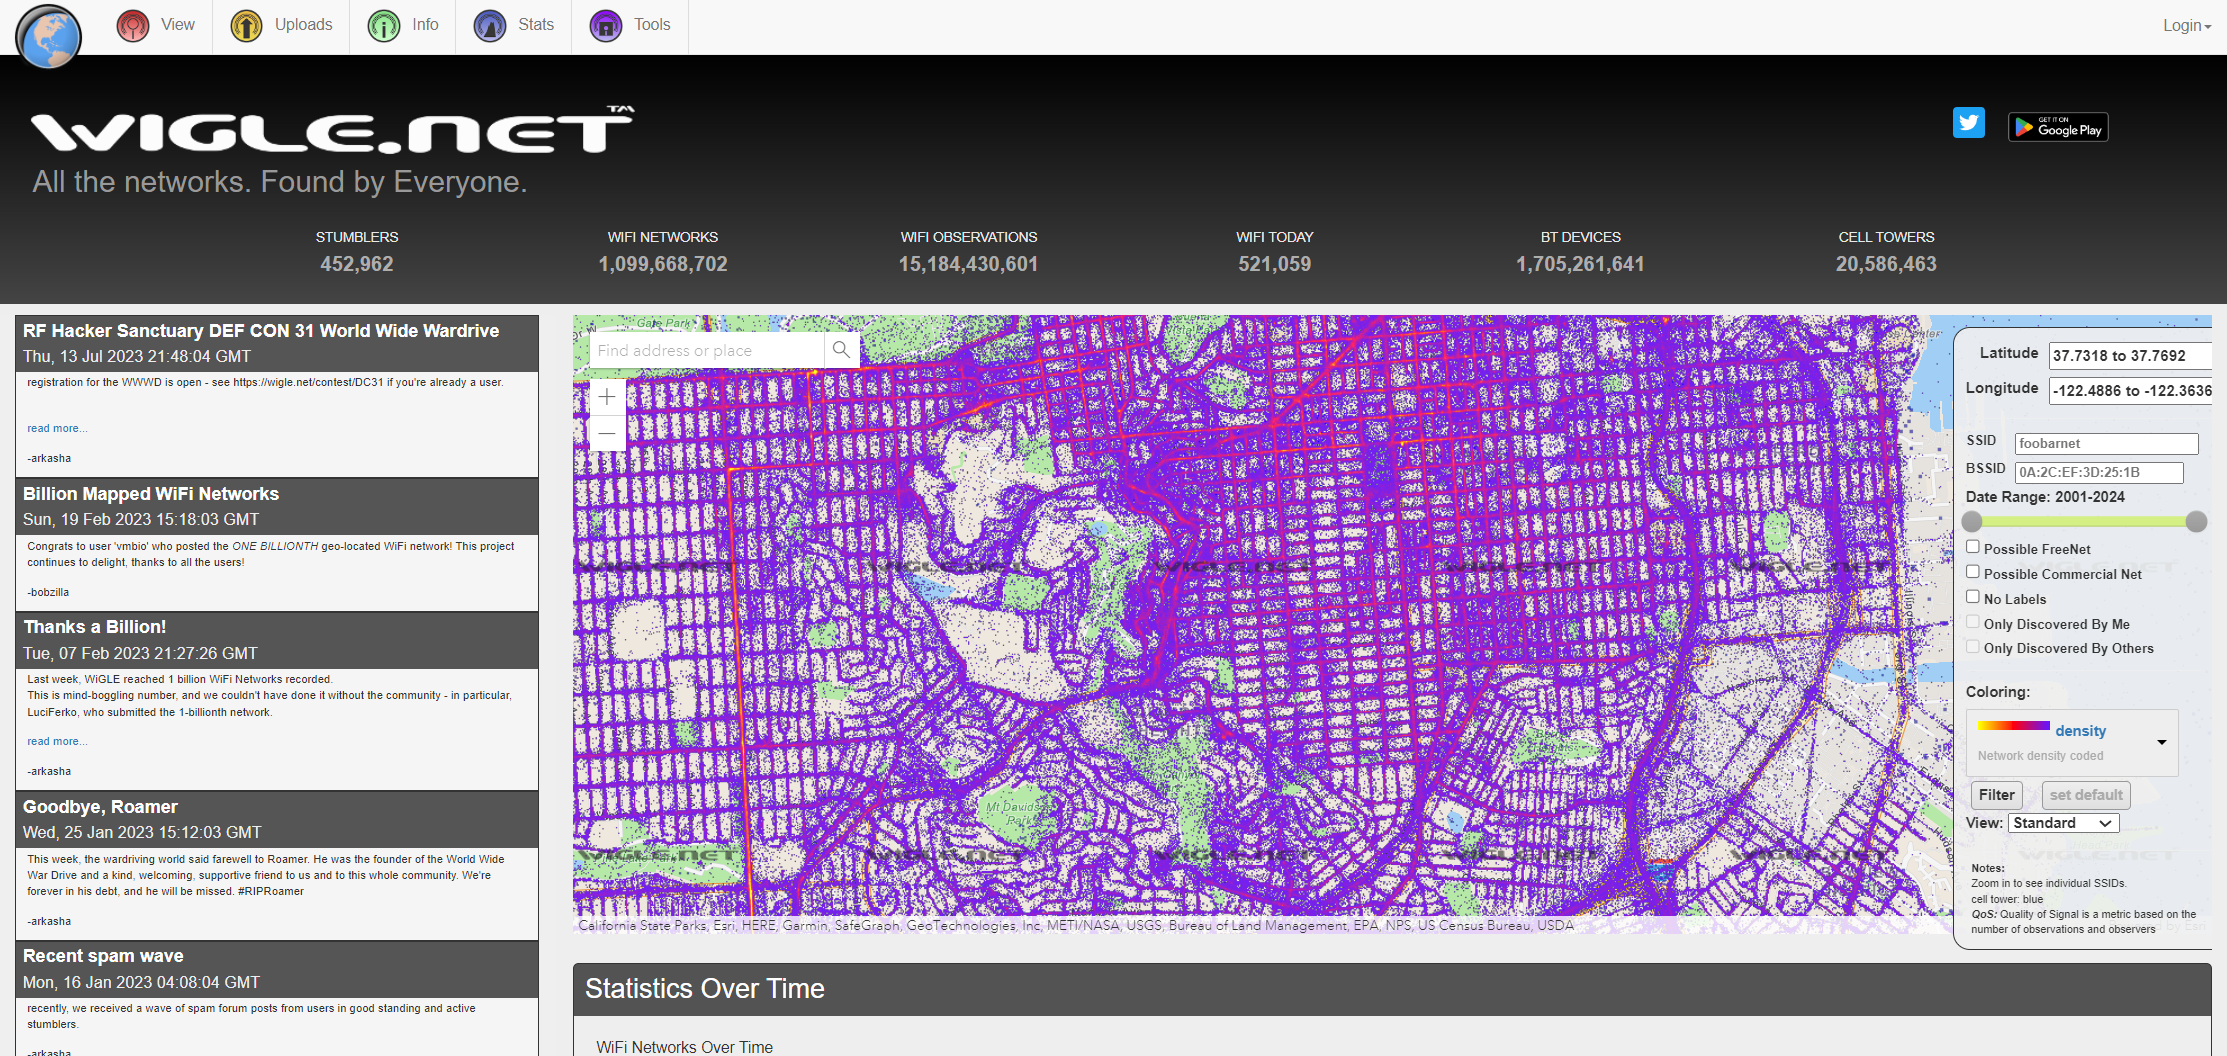Click the WiGLE.net banner logo

(332, 130)
